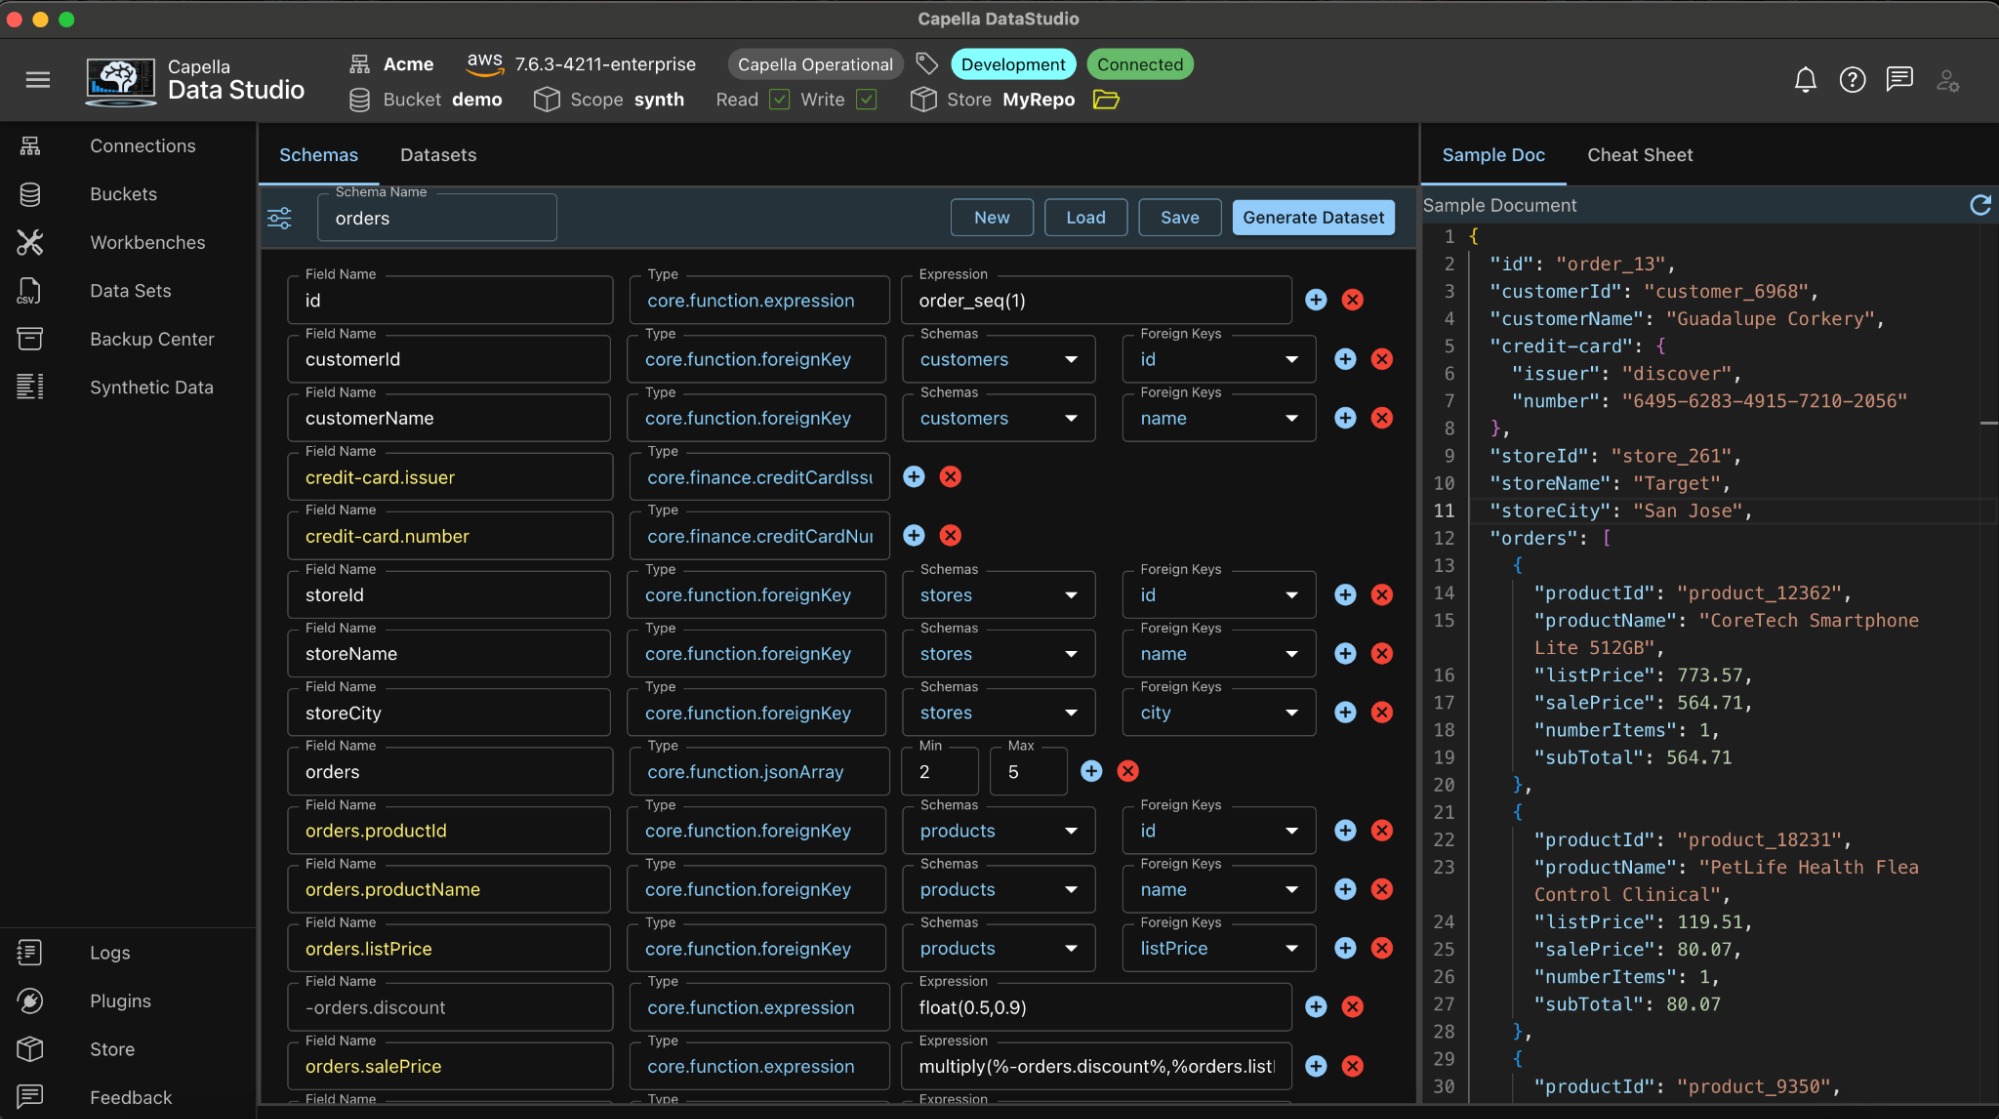
Task: Delete the orders jsonArray field
Action: tap(1127, 771)
